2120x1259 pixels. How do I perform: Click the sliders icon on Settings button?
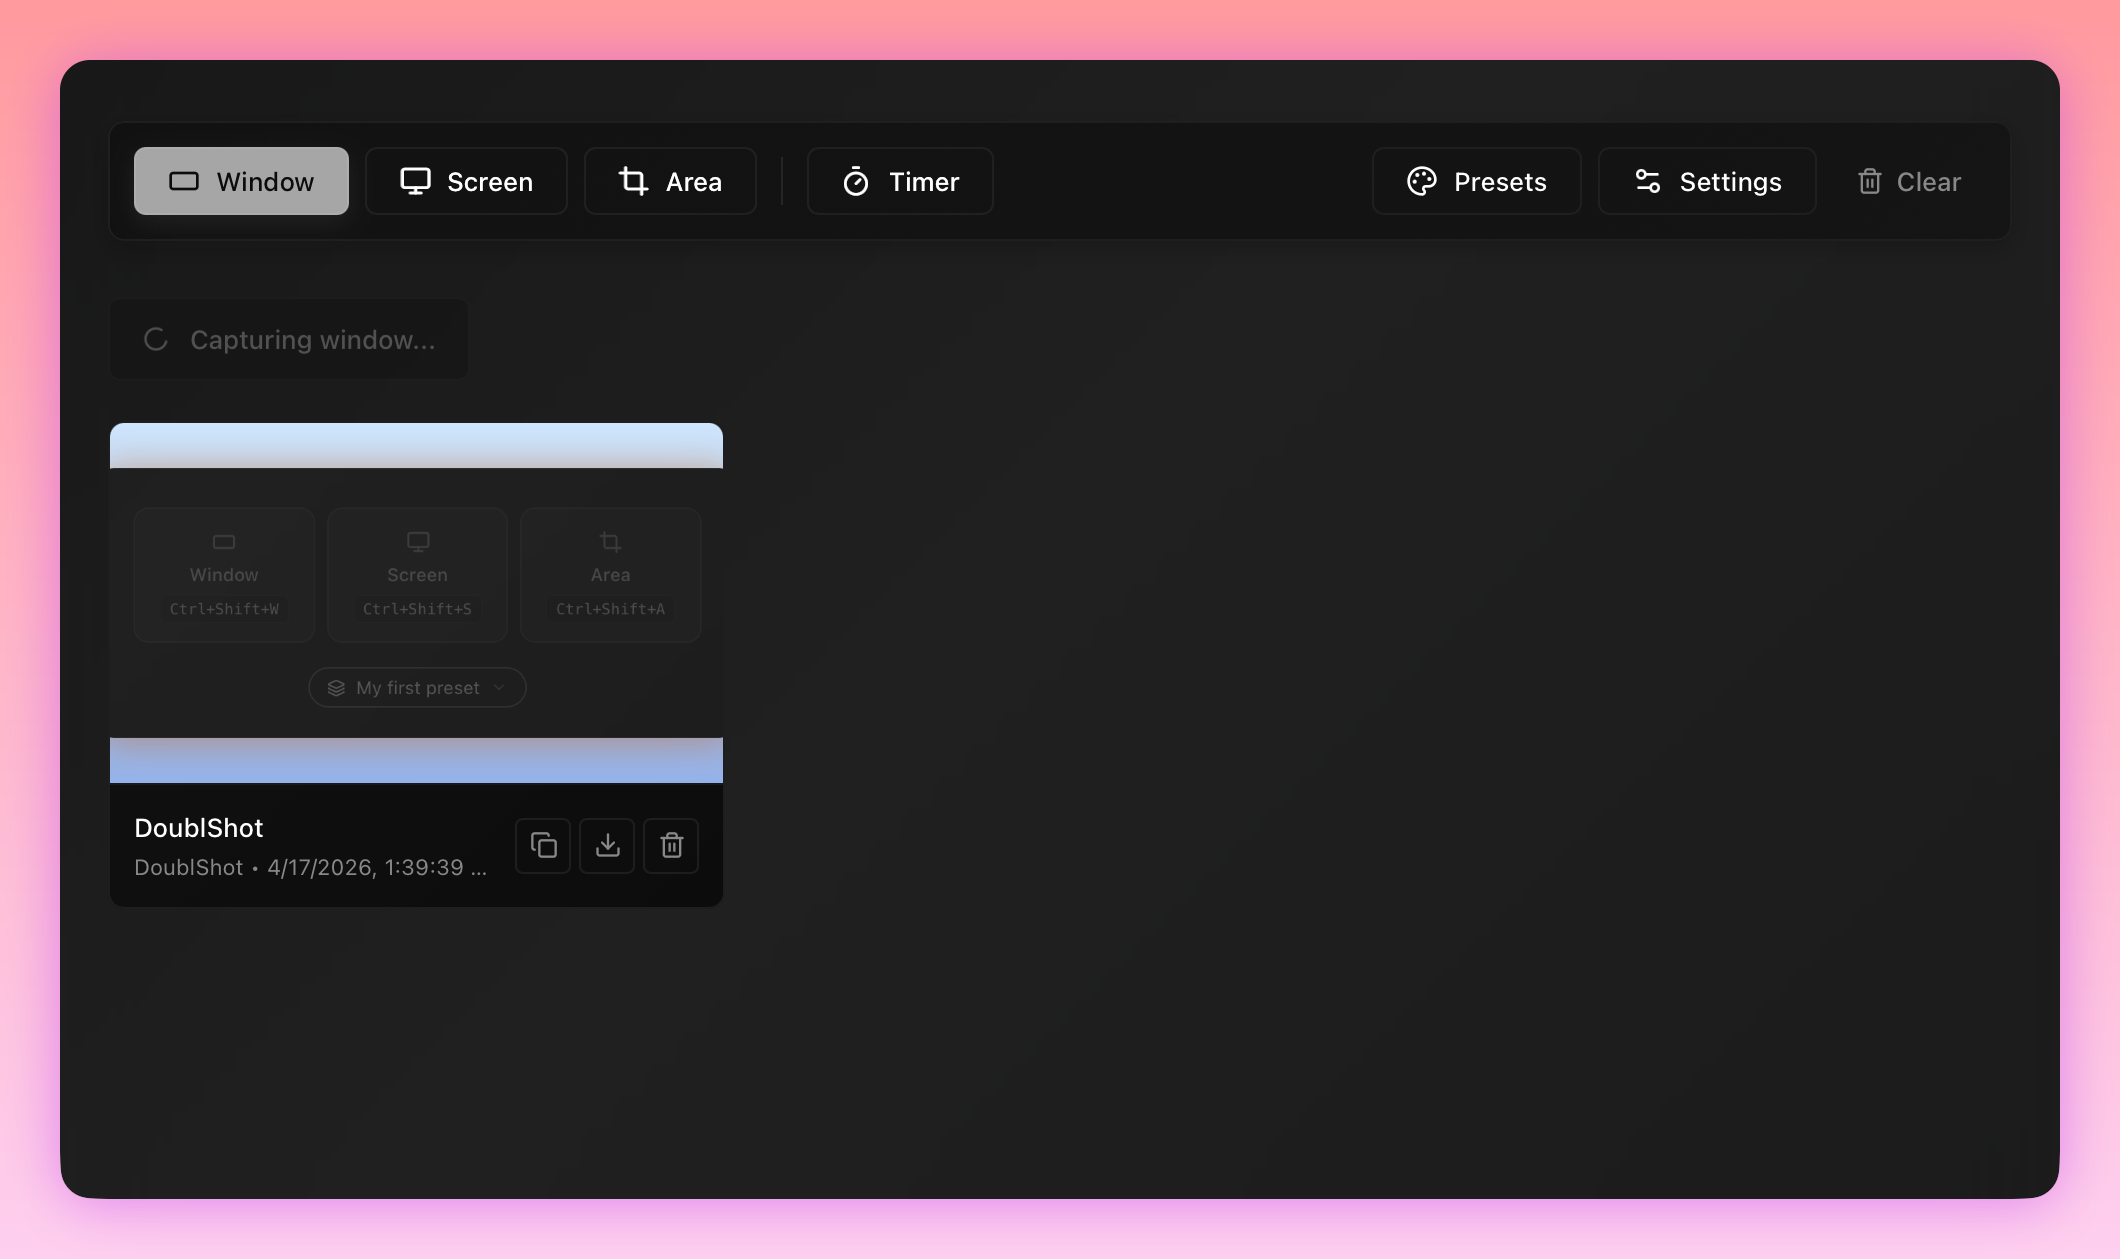[1649, 181]
